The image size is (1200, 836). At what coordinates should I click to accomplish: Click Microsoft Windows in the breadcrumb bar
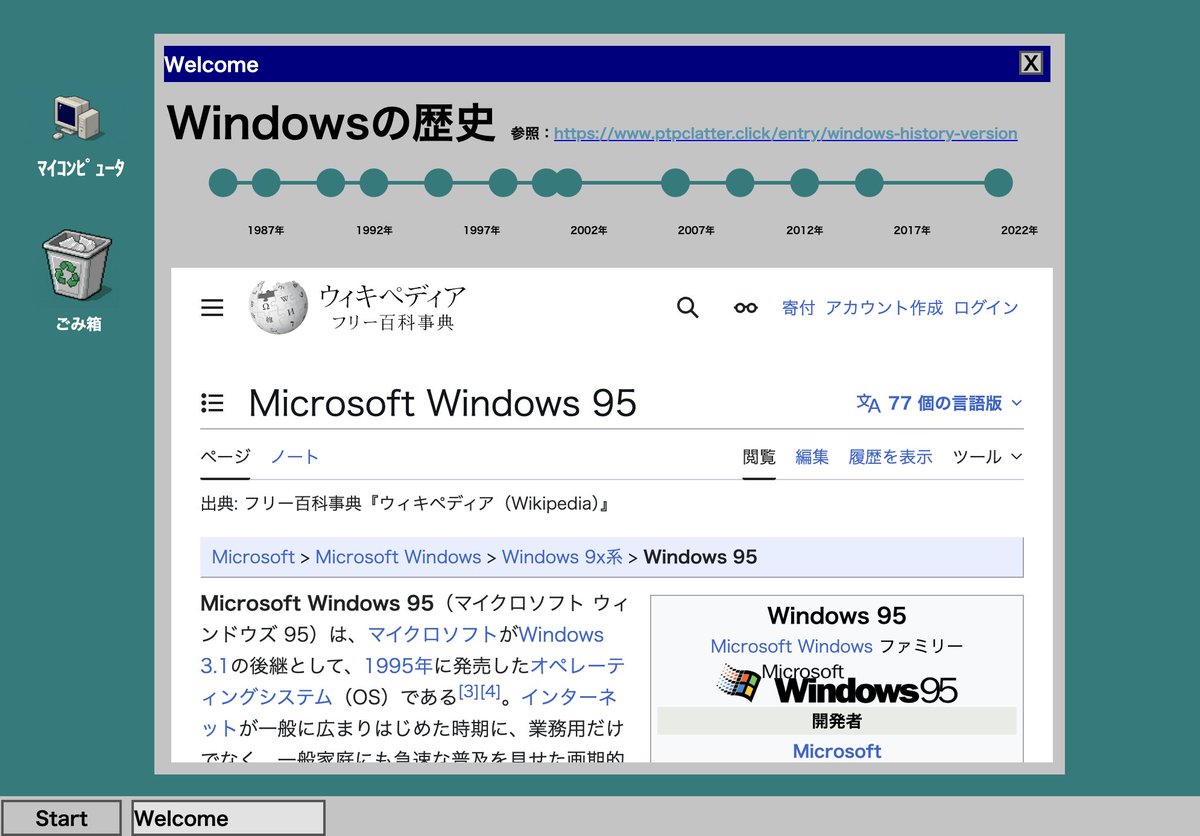[398, 557]
